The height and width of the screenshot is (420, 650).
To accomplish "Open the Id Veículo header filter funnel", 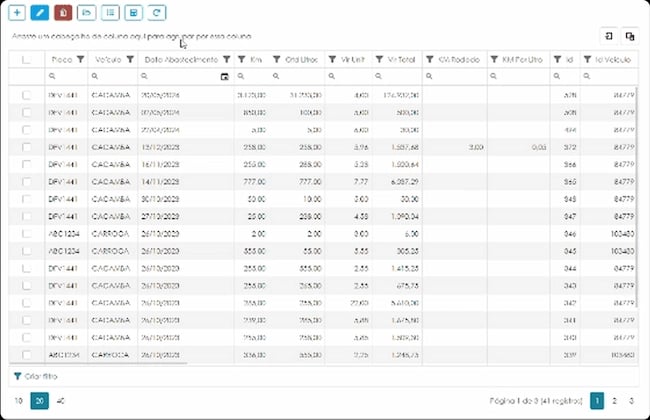I will pyautogui.click(x=587, y=59).
